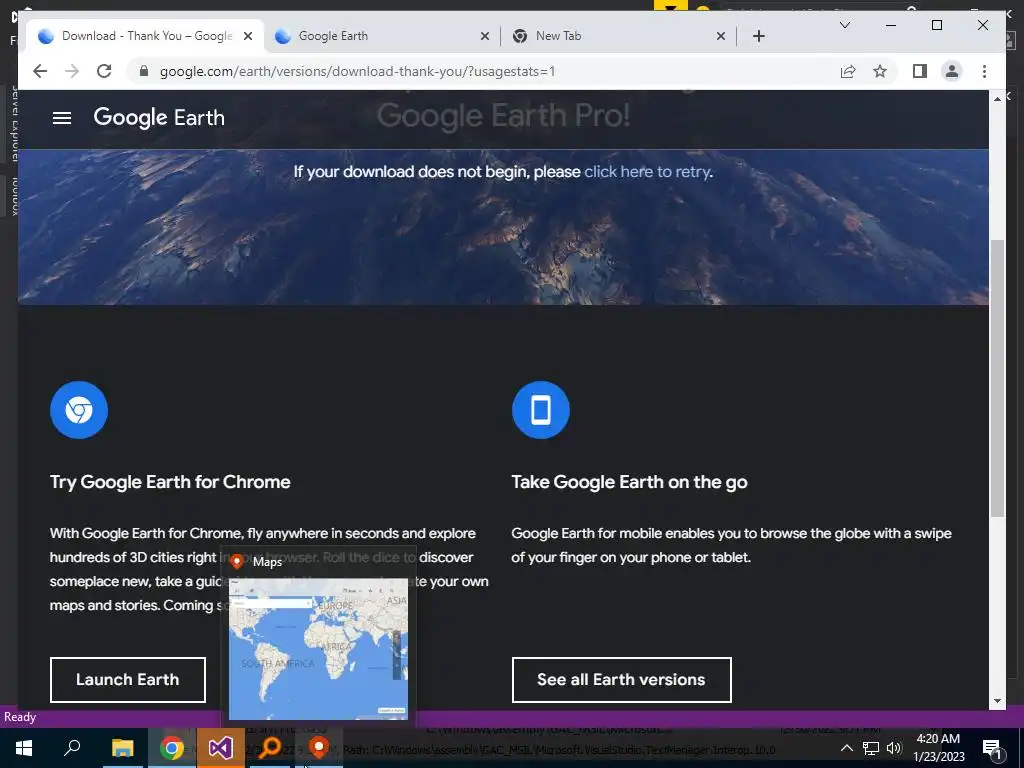1024x768 pixels.
Task: Open tab search dropdown chevron
Action: pos(844,25)
